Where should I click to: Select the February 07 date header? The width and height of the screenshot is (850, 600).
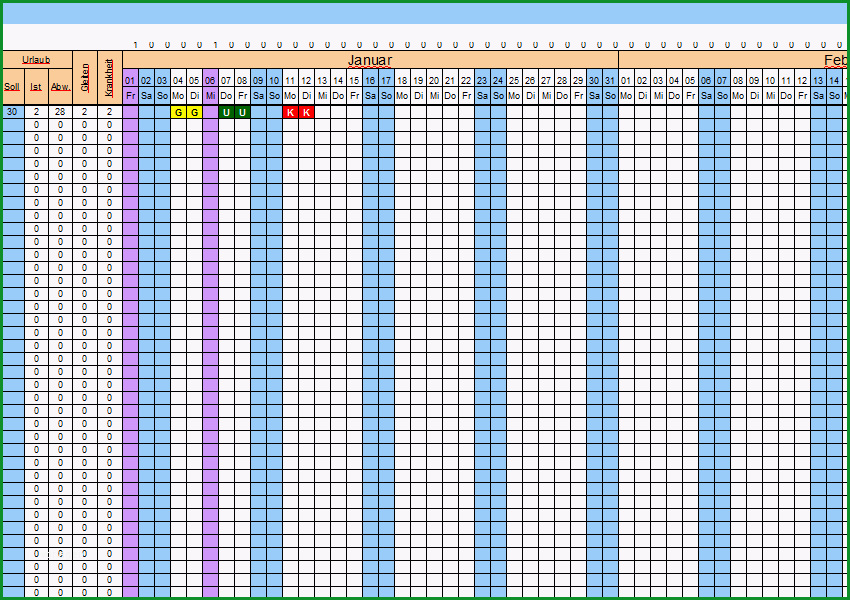point(722,80)
